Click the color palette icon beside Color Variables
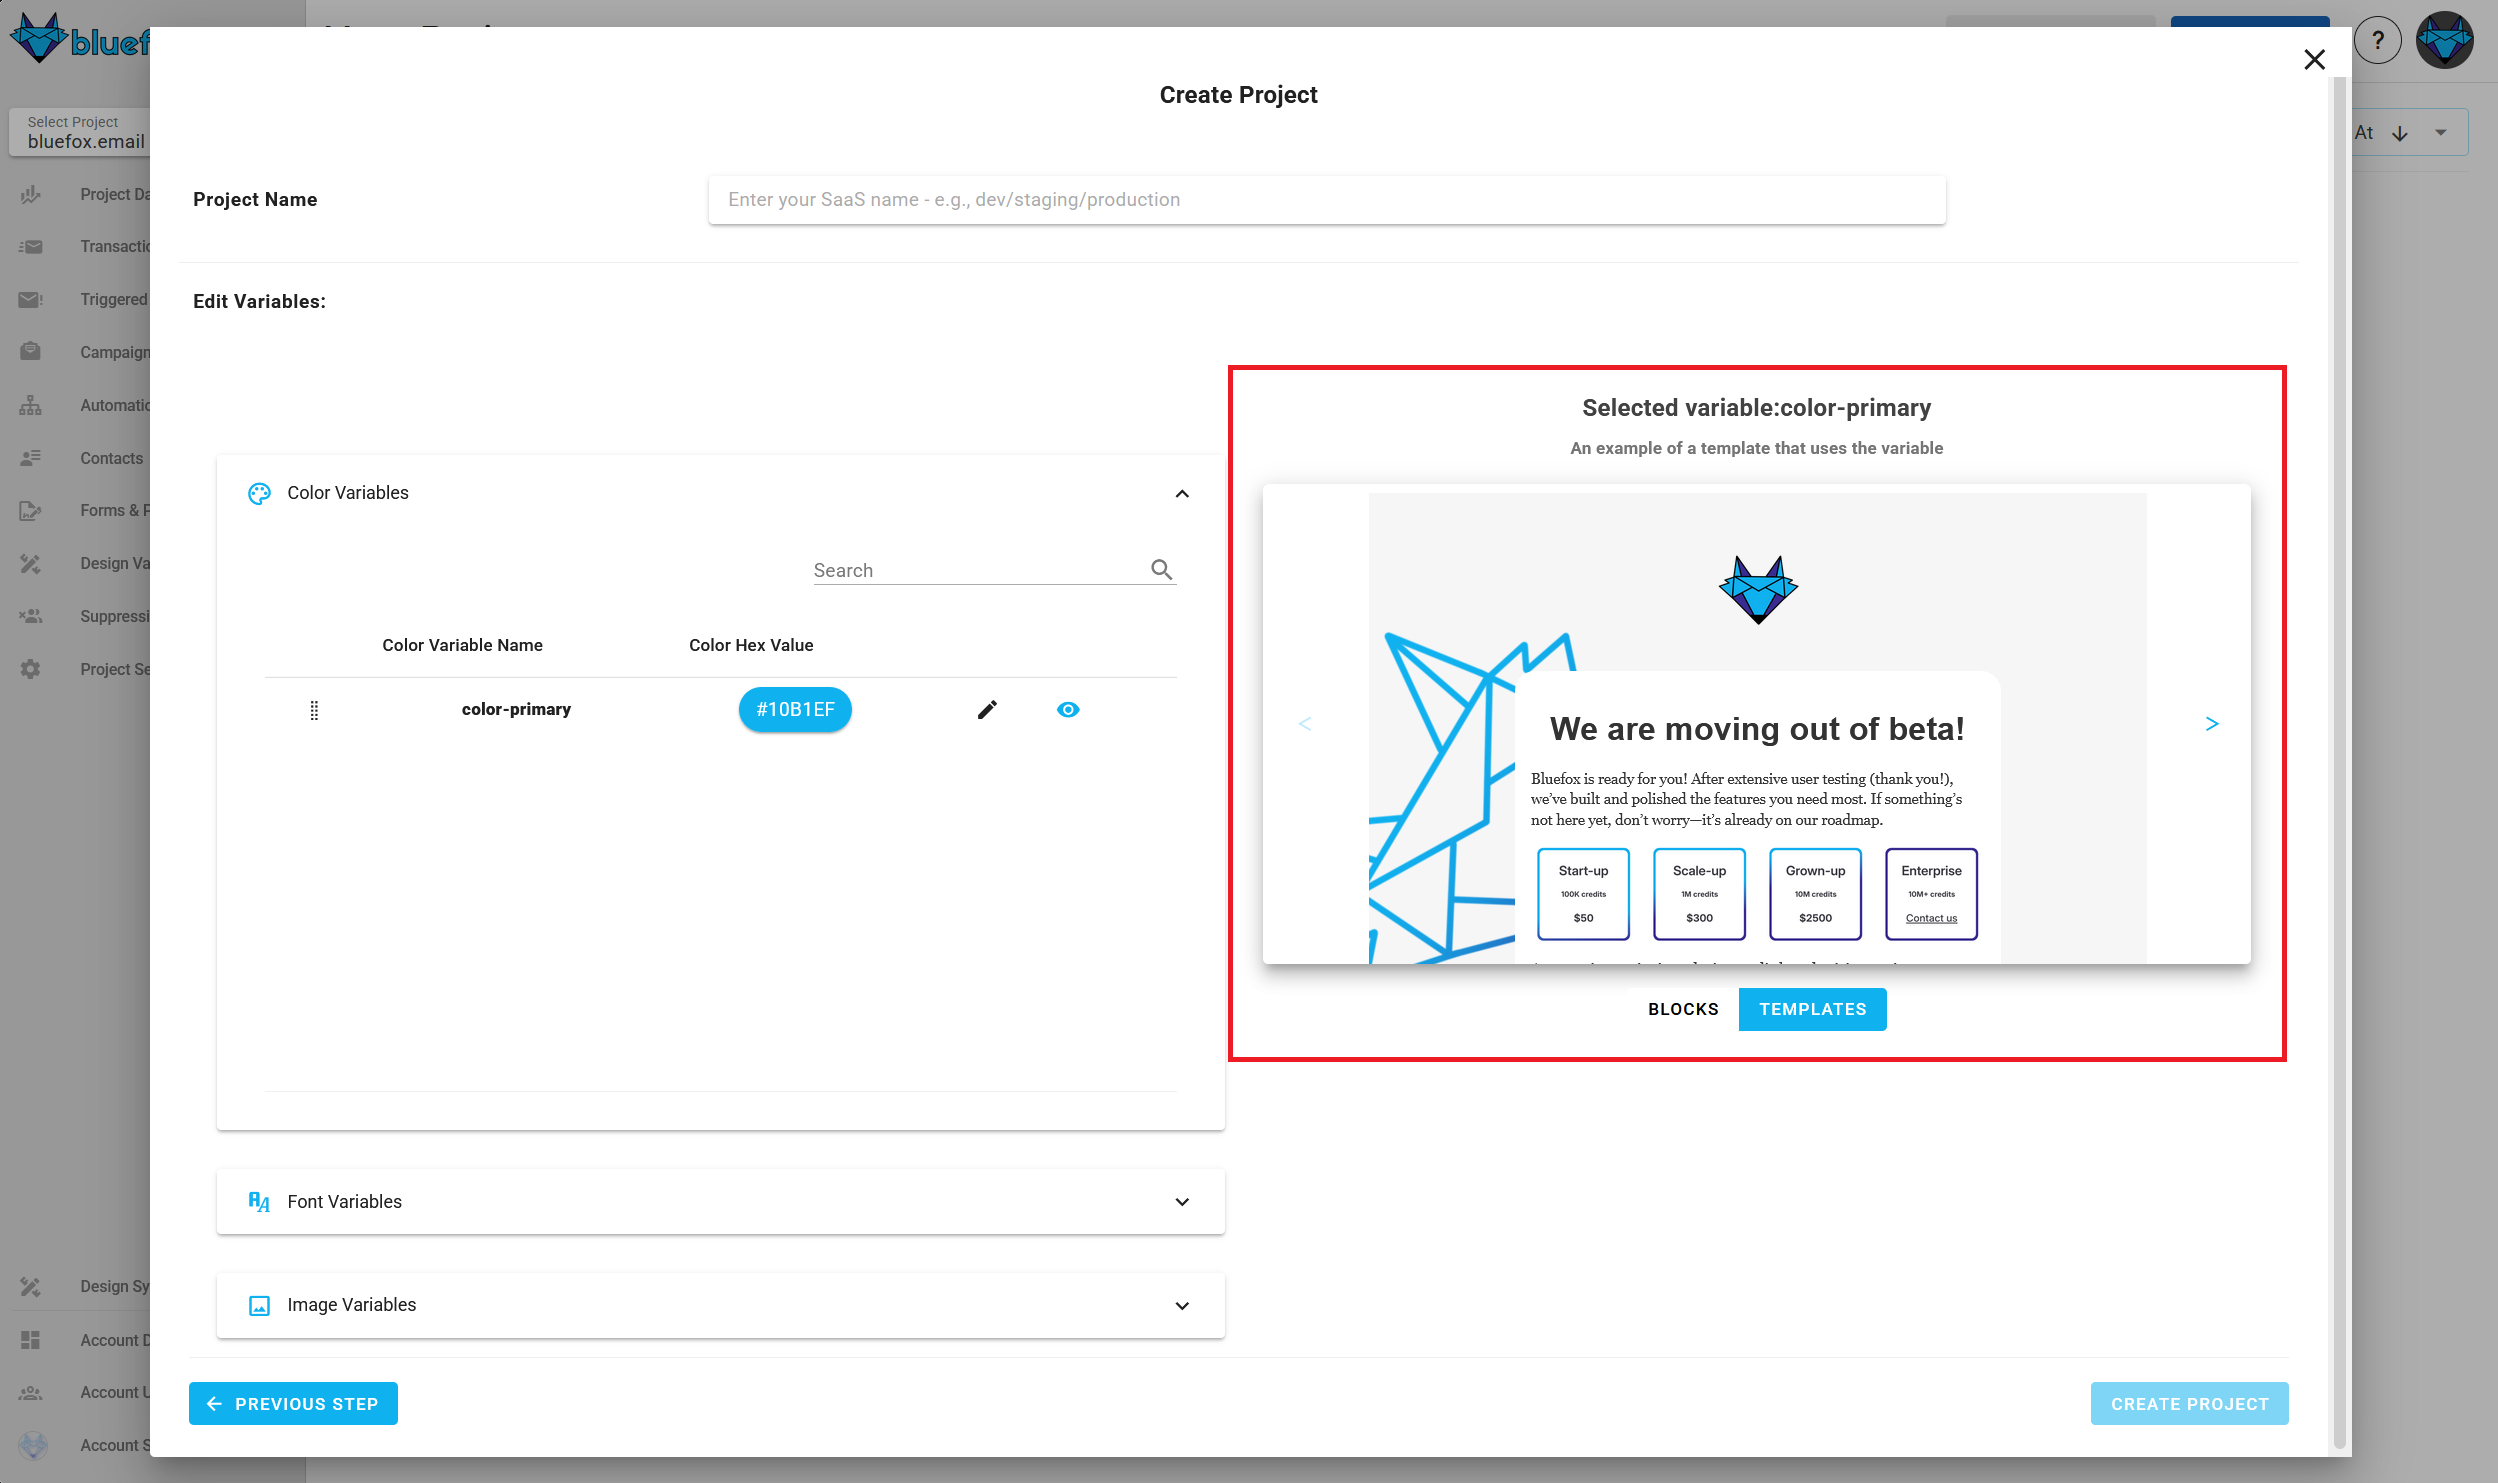This screenshot has height=1483, width=2498. tap(259, 493)
